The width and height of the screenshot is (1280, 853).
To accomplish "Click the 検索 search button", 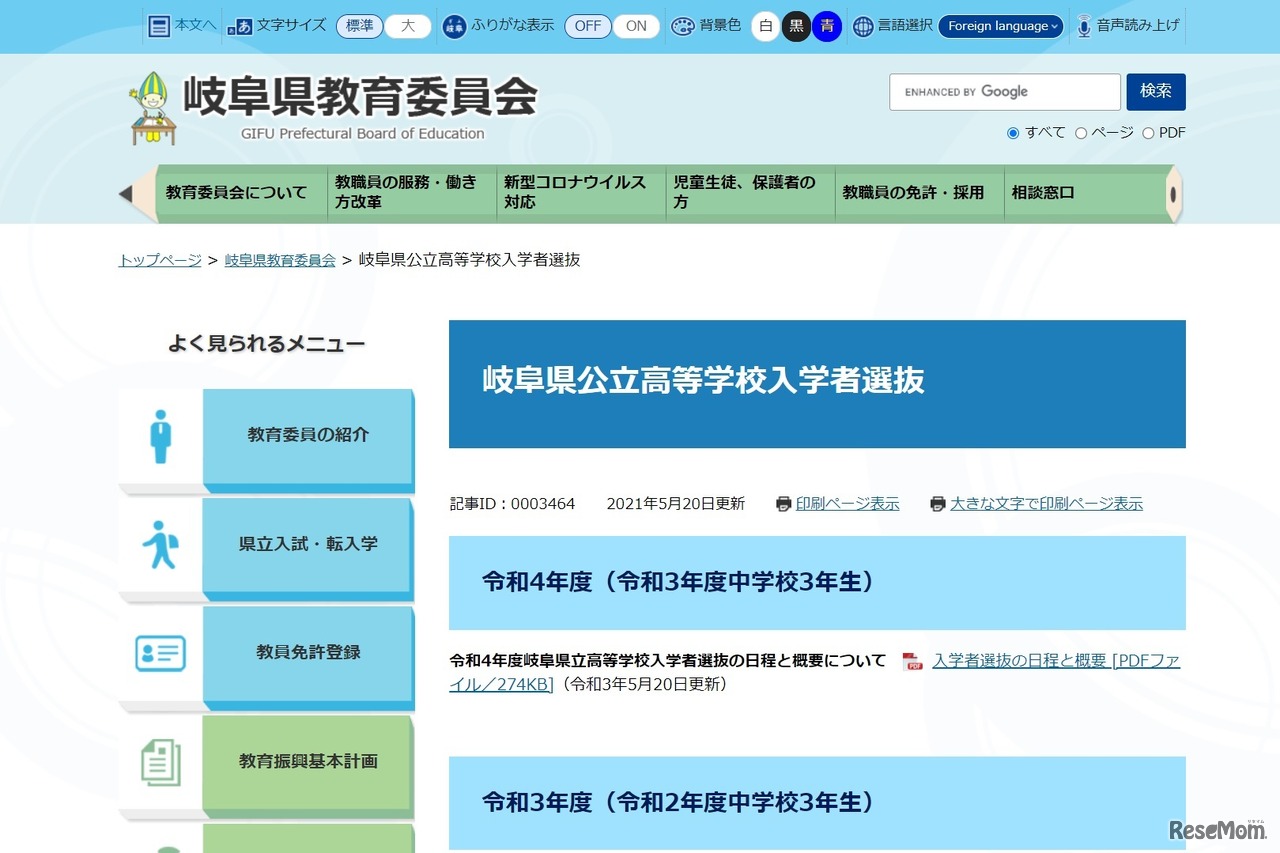I will tap(1156, 91).
